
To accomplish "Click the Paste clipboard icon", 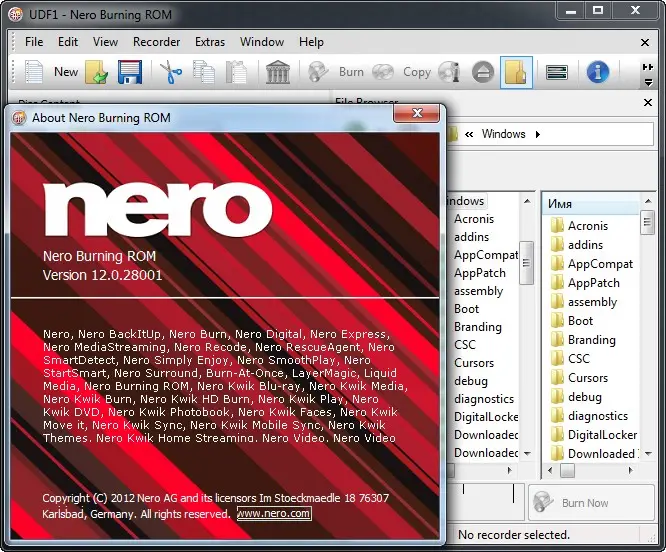I will pos(236,72).
